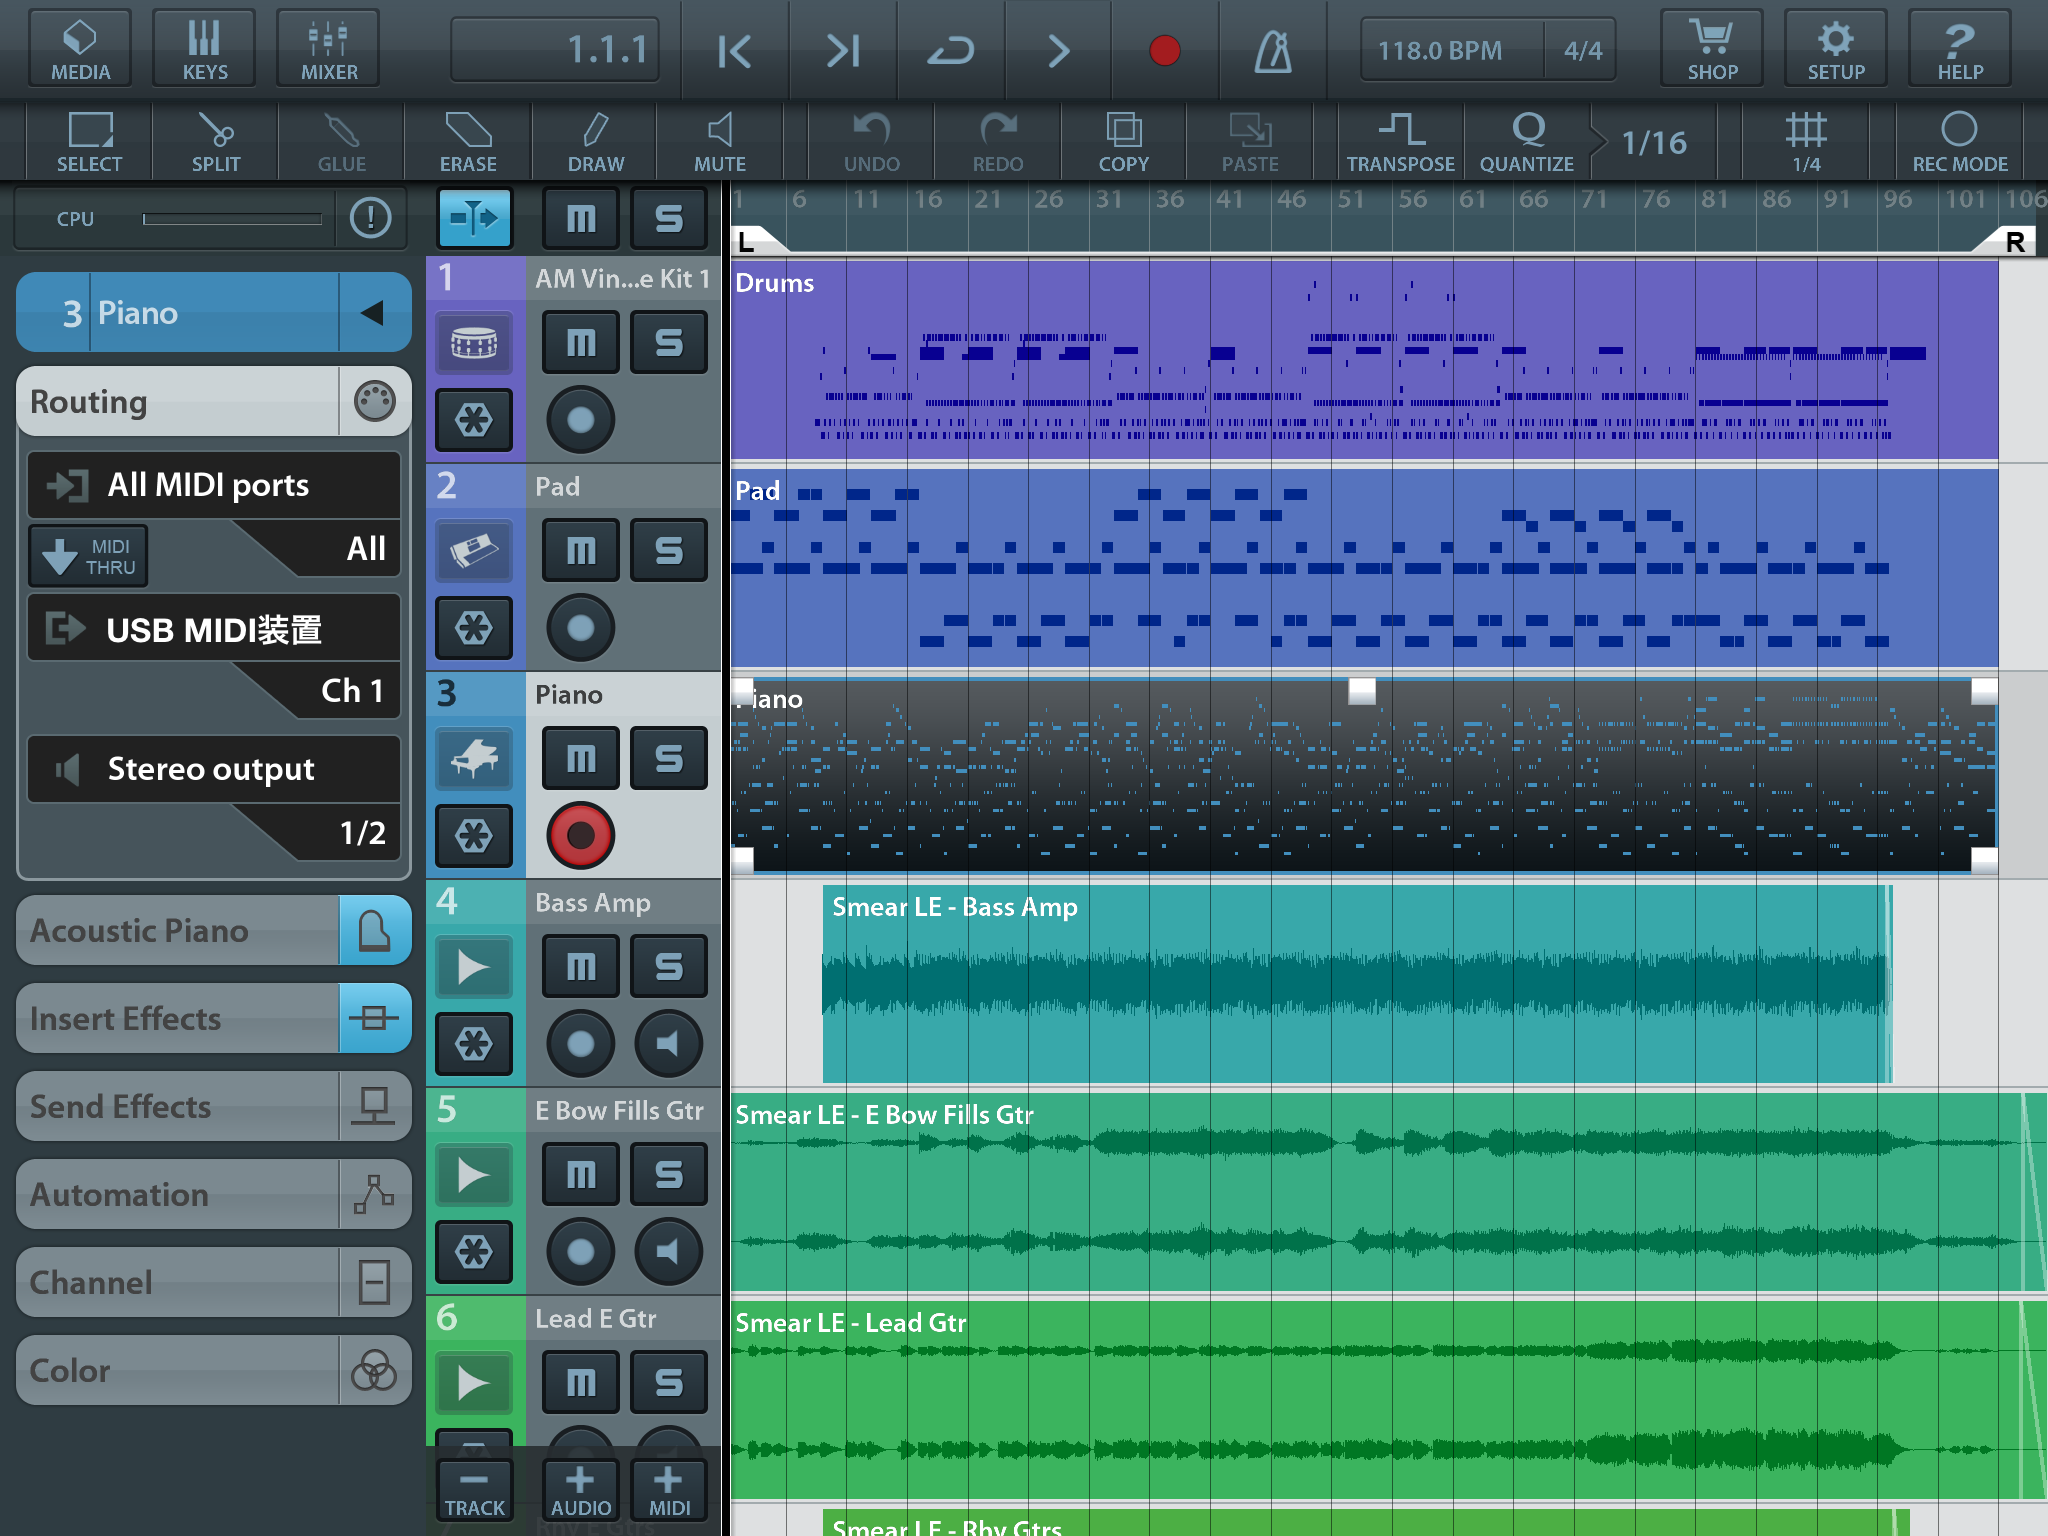
Task: Click the 118.0 BPM tempo field
Action: point(1439,50)
